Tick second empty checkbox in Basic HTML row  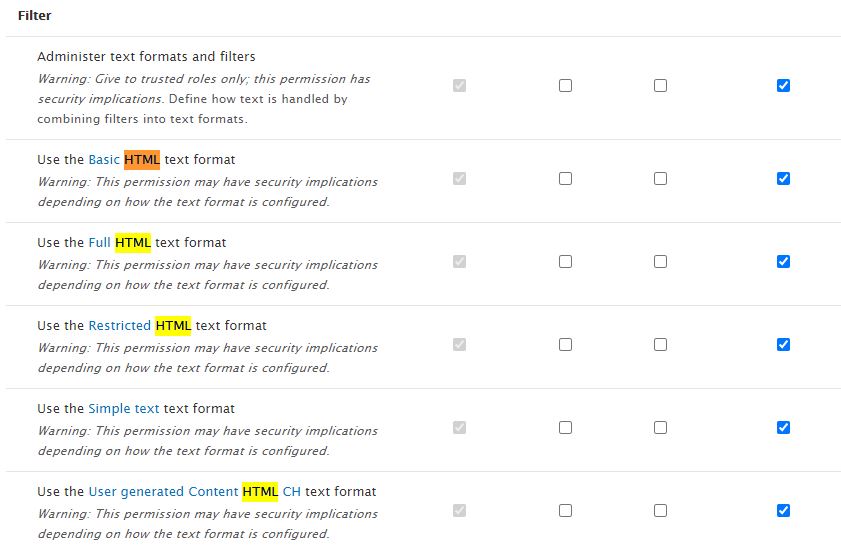(660, 179)
